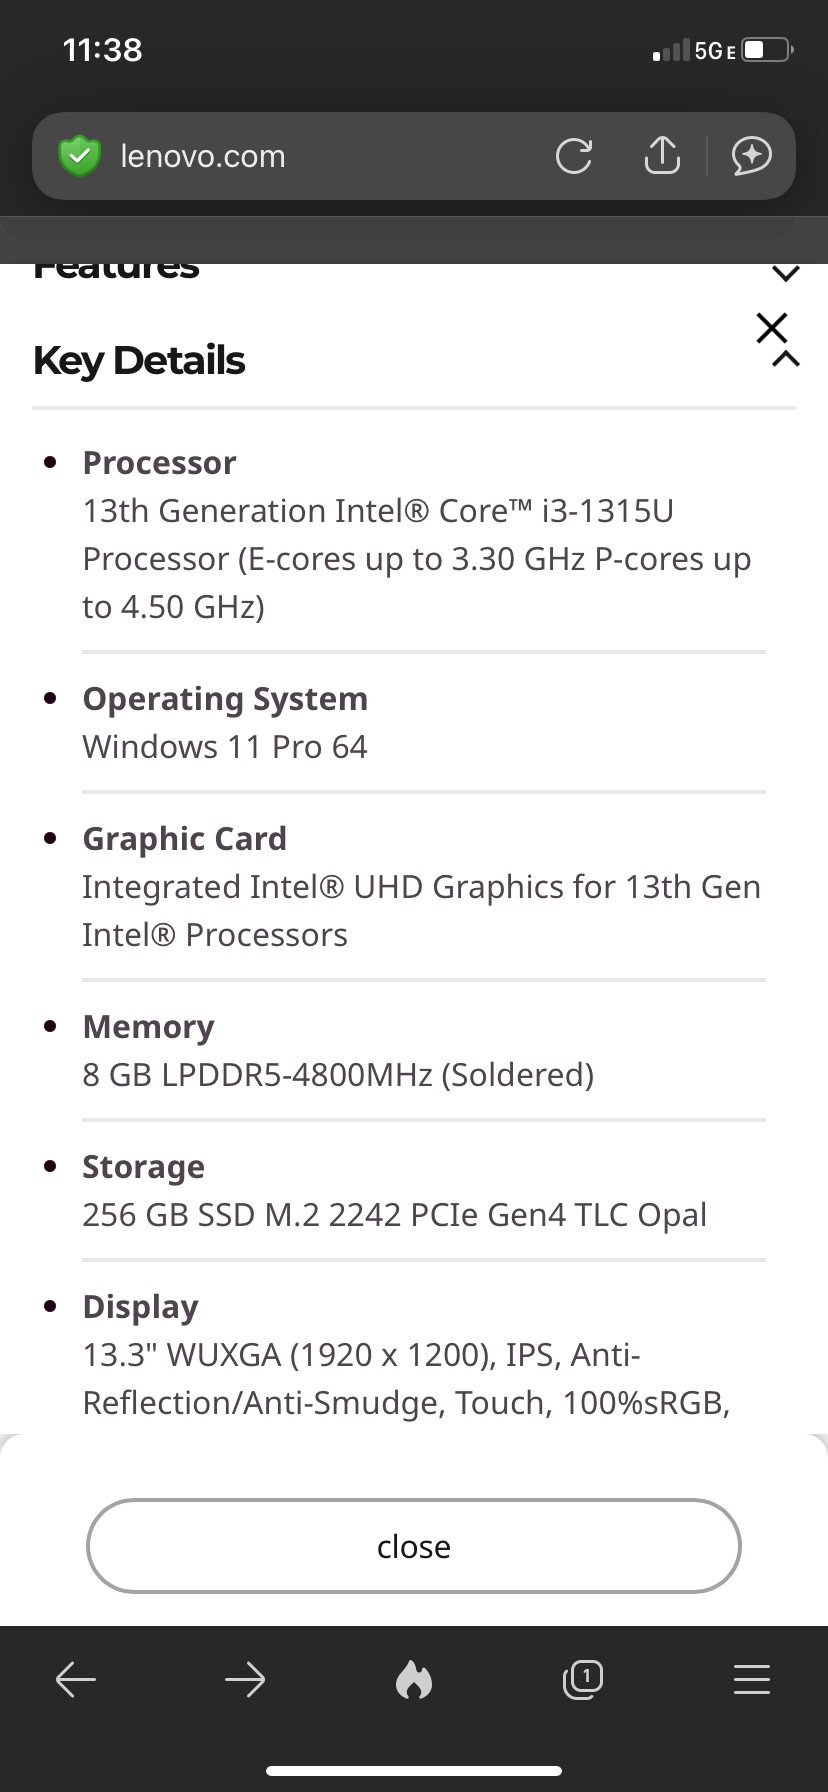The image size is (828, 1792).
Task: Go forward with the right arrow
Action: (x=245, y=1679)
